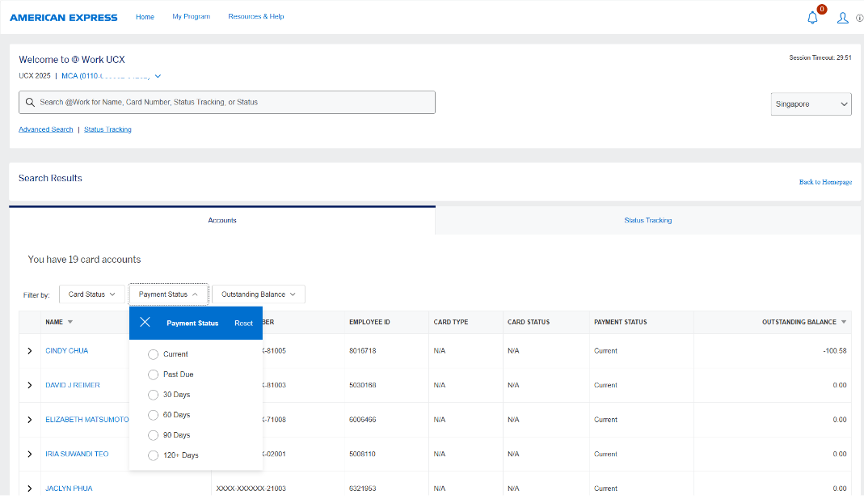Image resolution: width=864 pixels, height=496 pixels.
Task: Select the Current payment status radio
Action: pyautogui.click(x=153, y=354)
